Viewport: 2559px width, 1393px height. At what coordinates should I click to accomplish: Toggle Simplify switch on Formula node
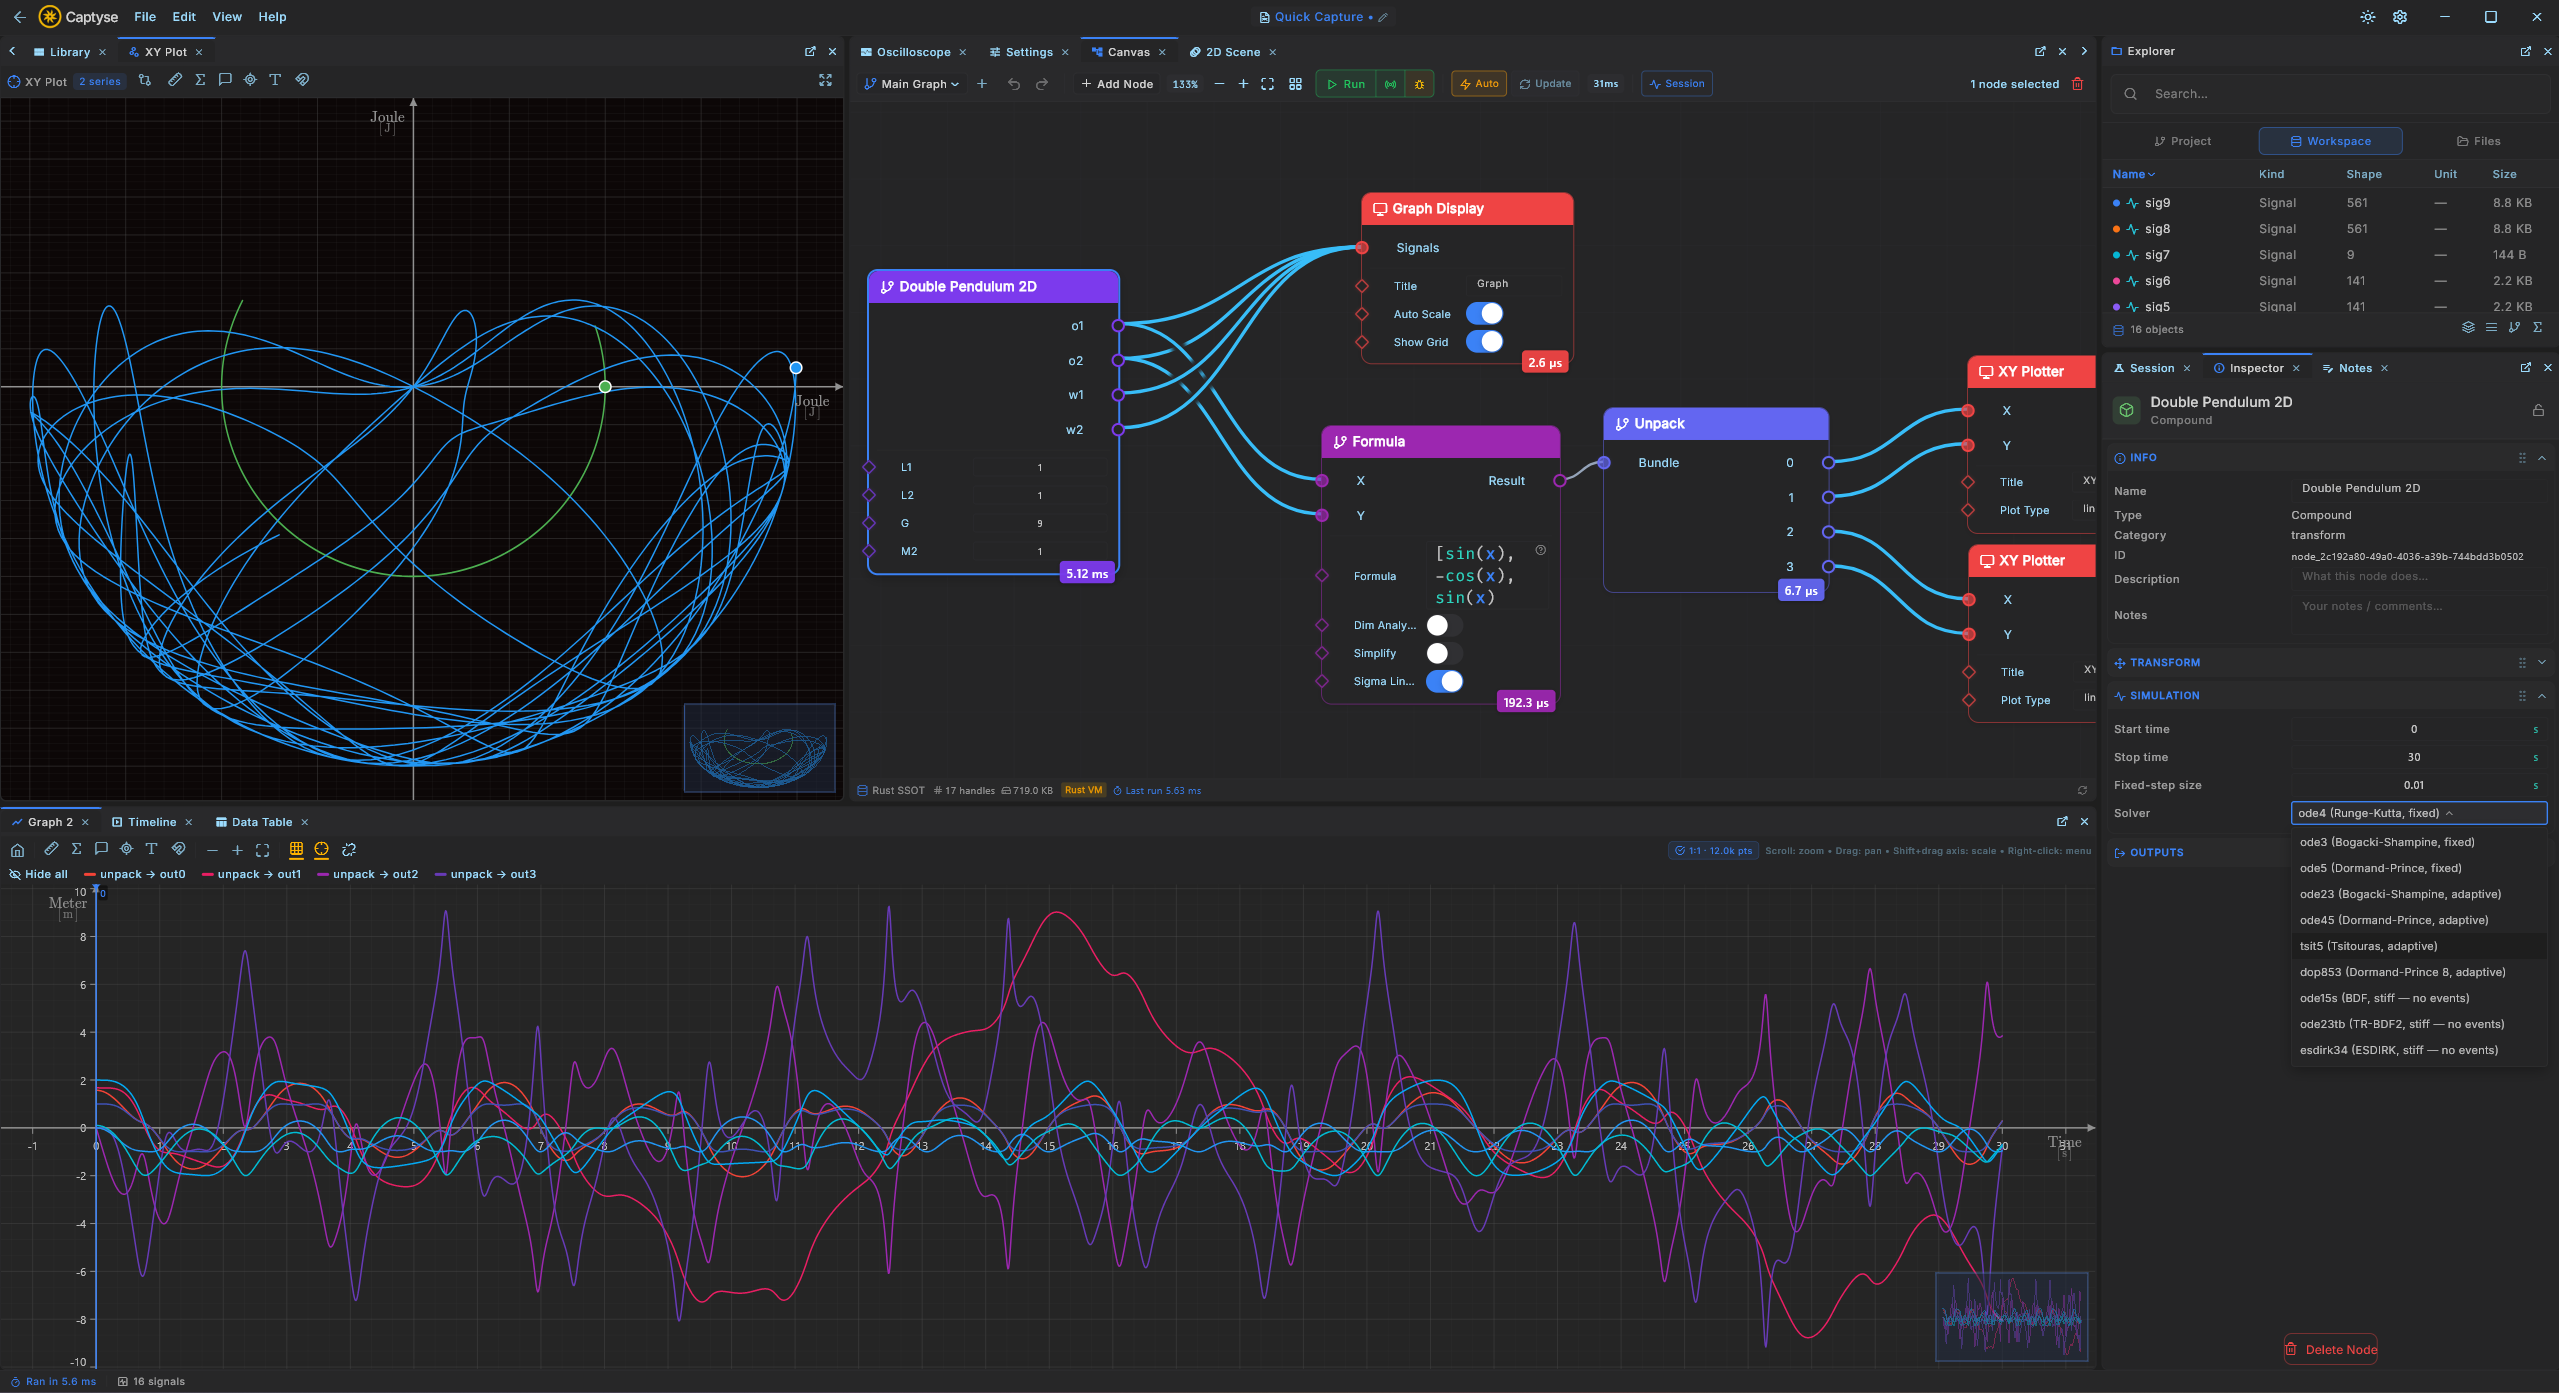pyautogui.click(x=1444, y=653)
